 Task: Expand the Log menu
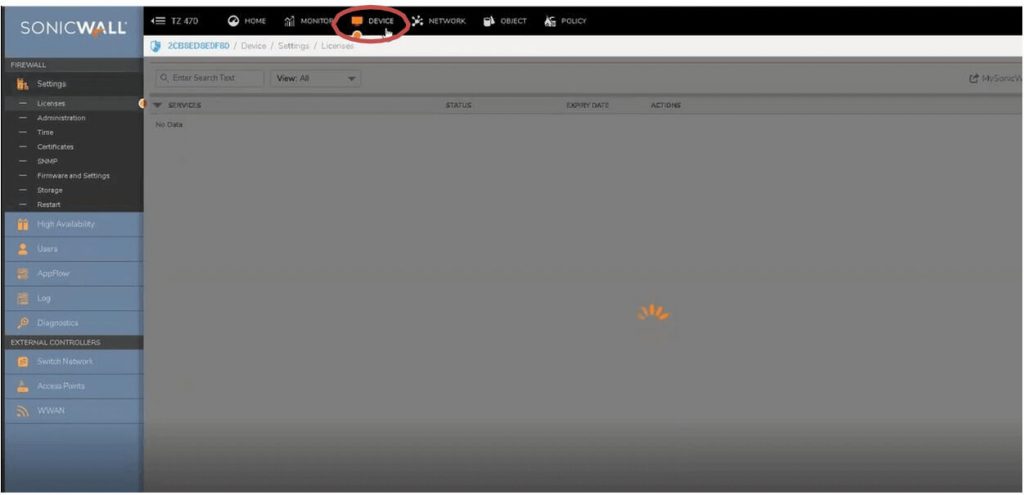[73, 298]
